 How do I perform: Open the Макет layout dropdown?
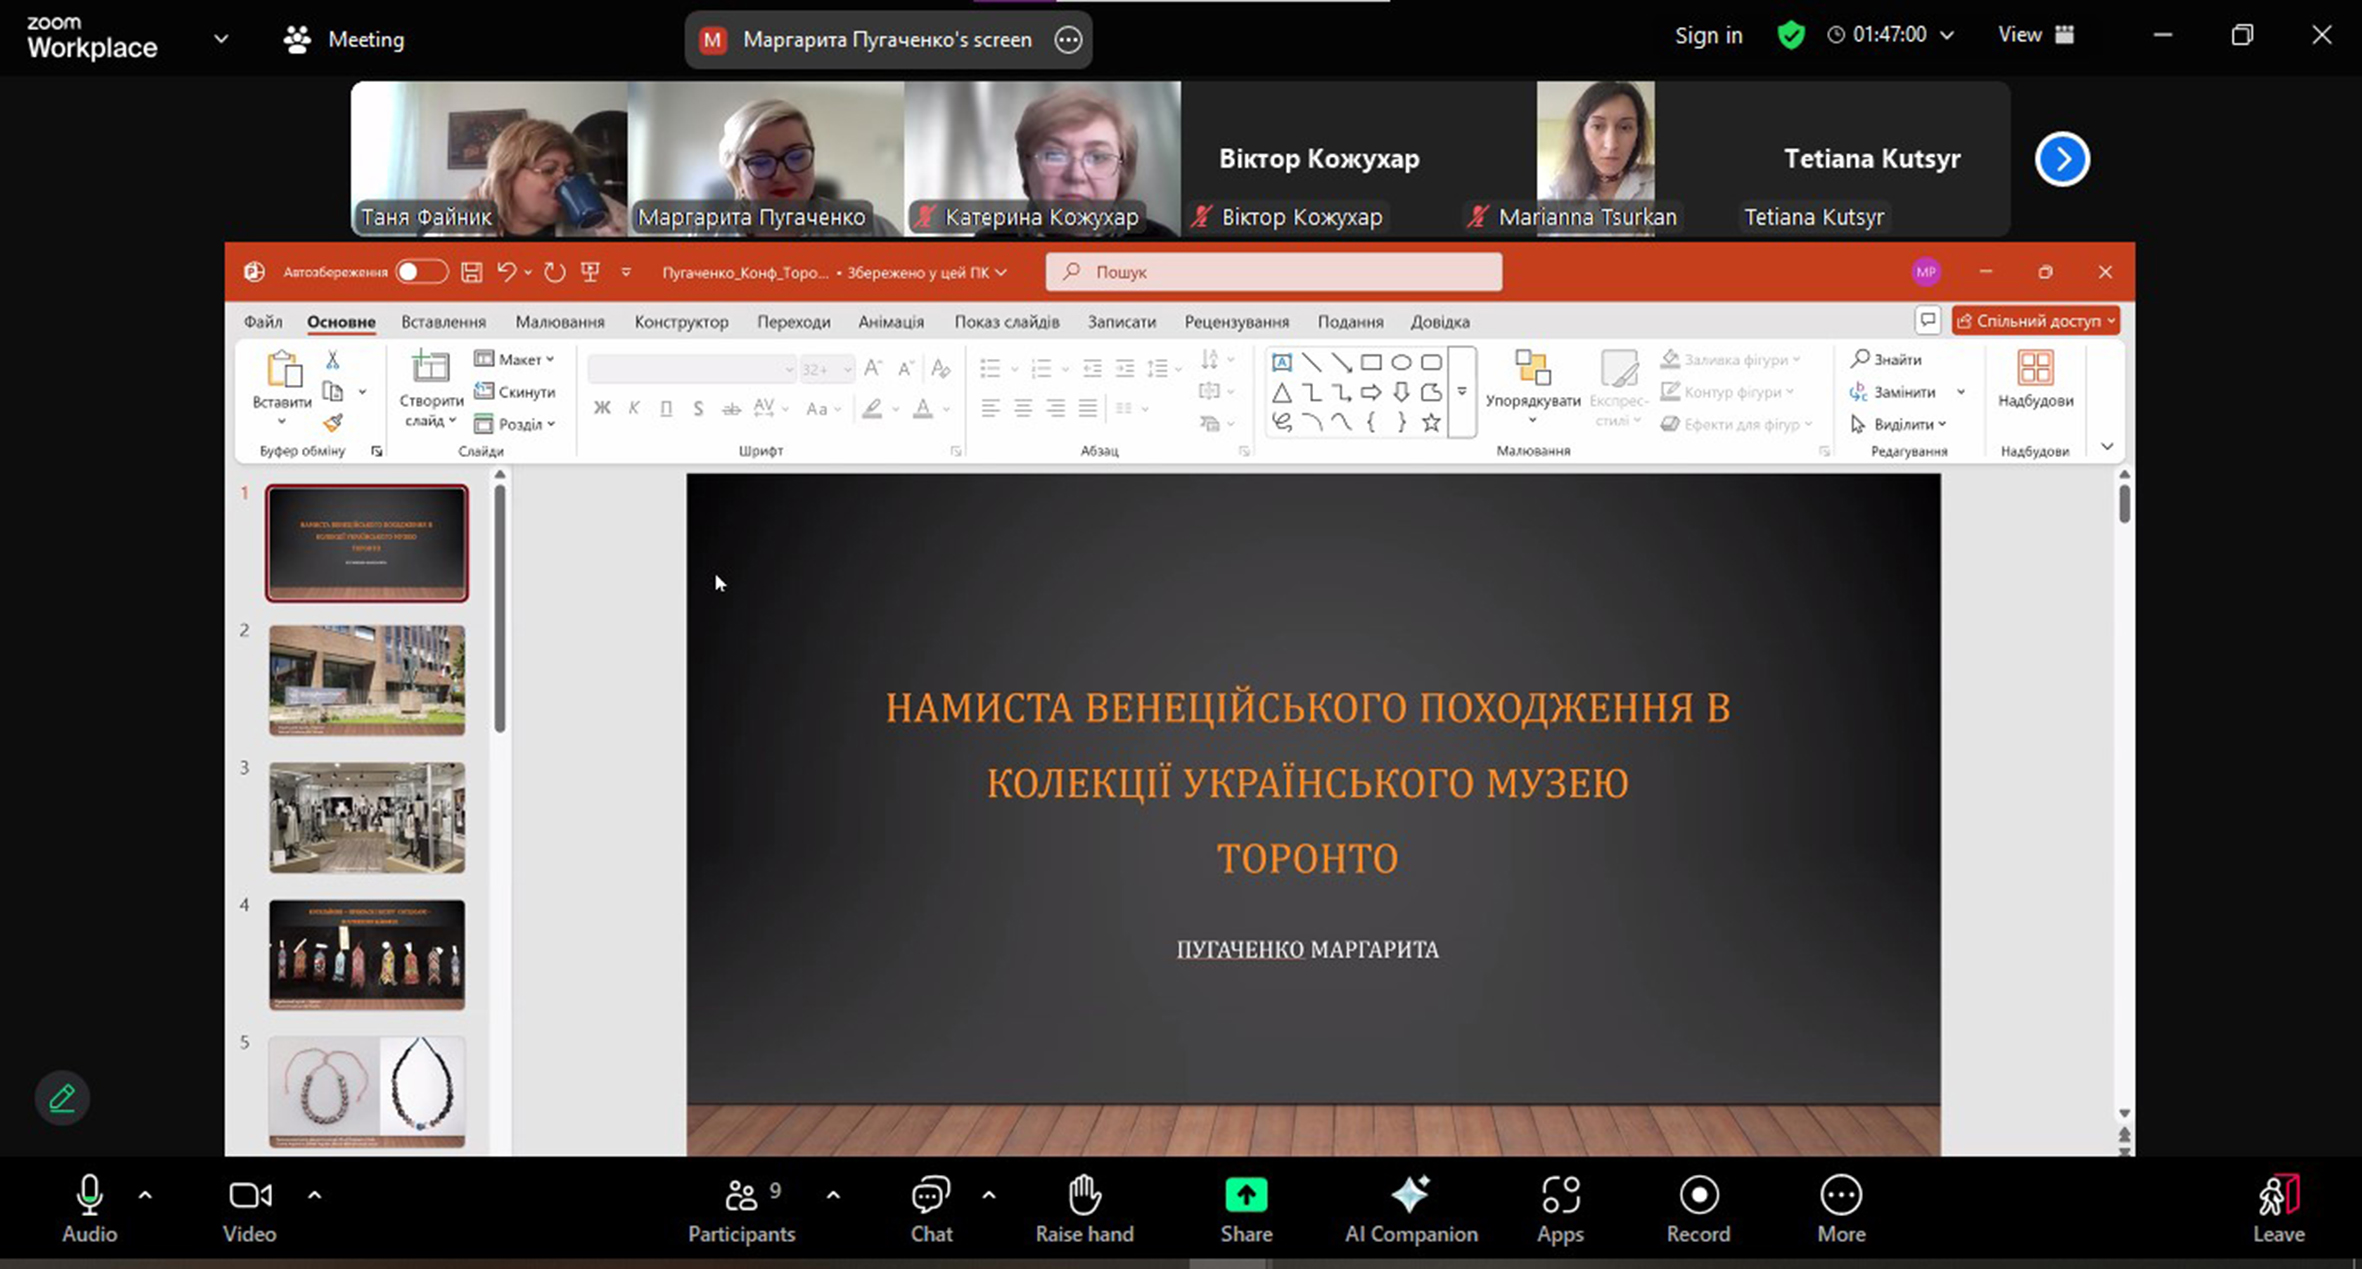coord(515,359)
